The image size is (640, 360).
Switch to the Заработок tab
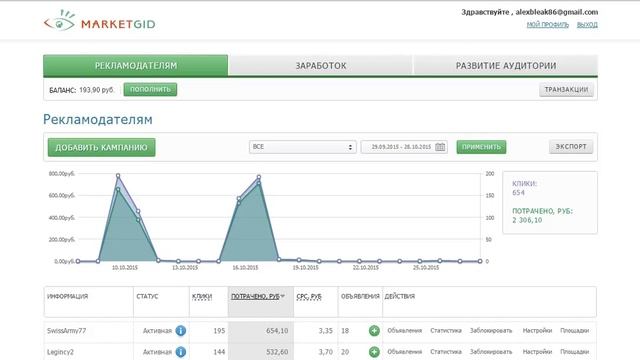point(321,65)
